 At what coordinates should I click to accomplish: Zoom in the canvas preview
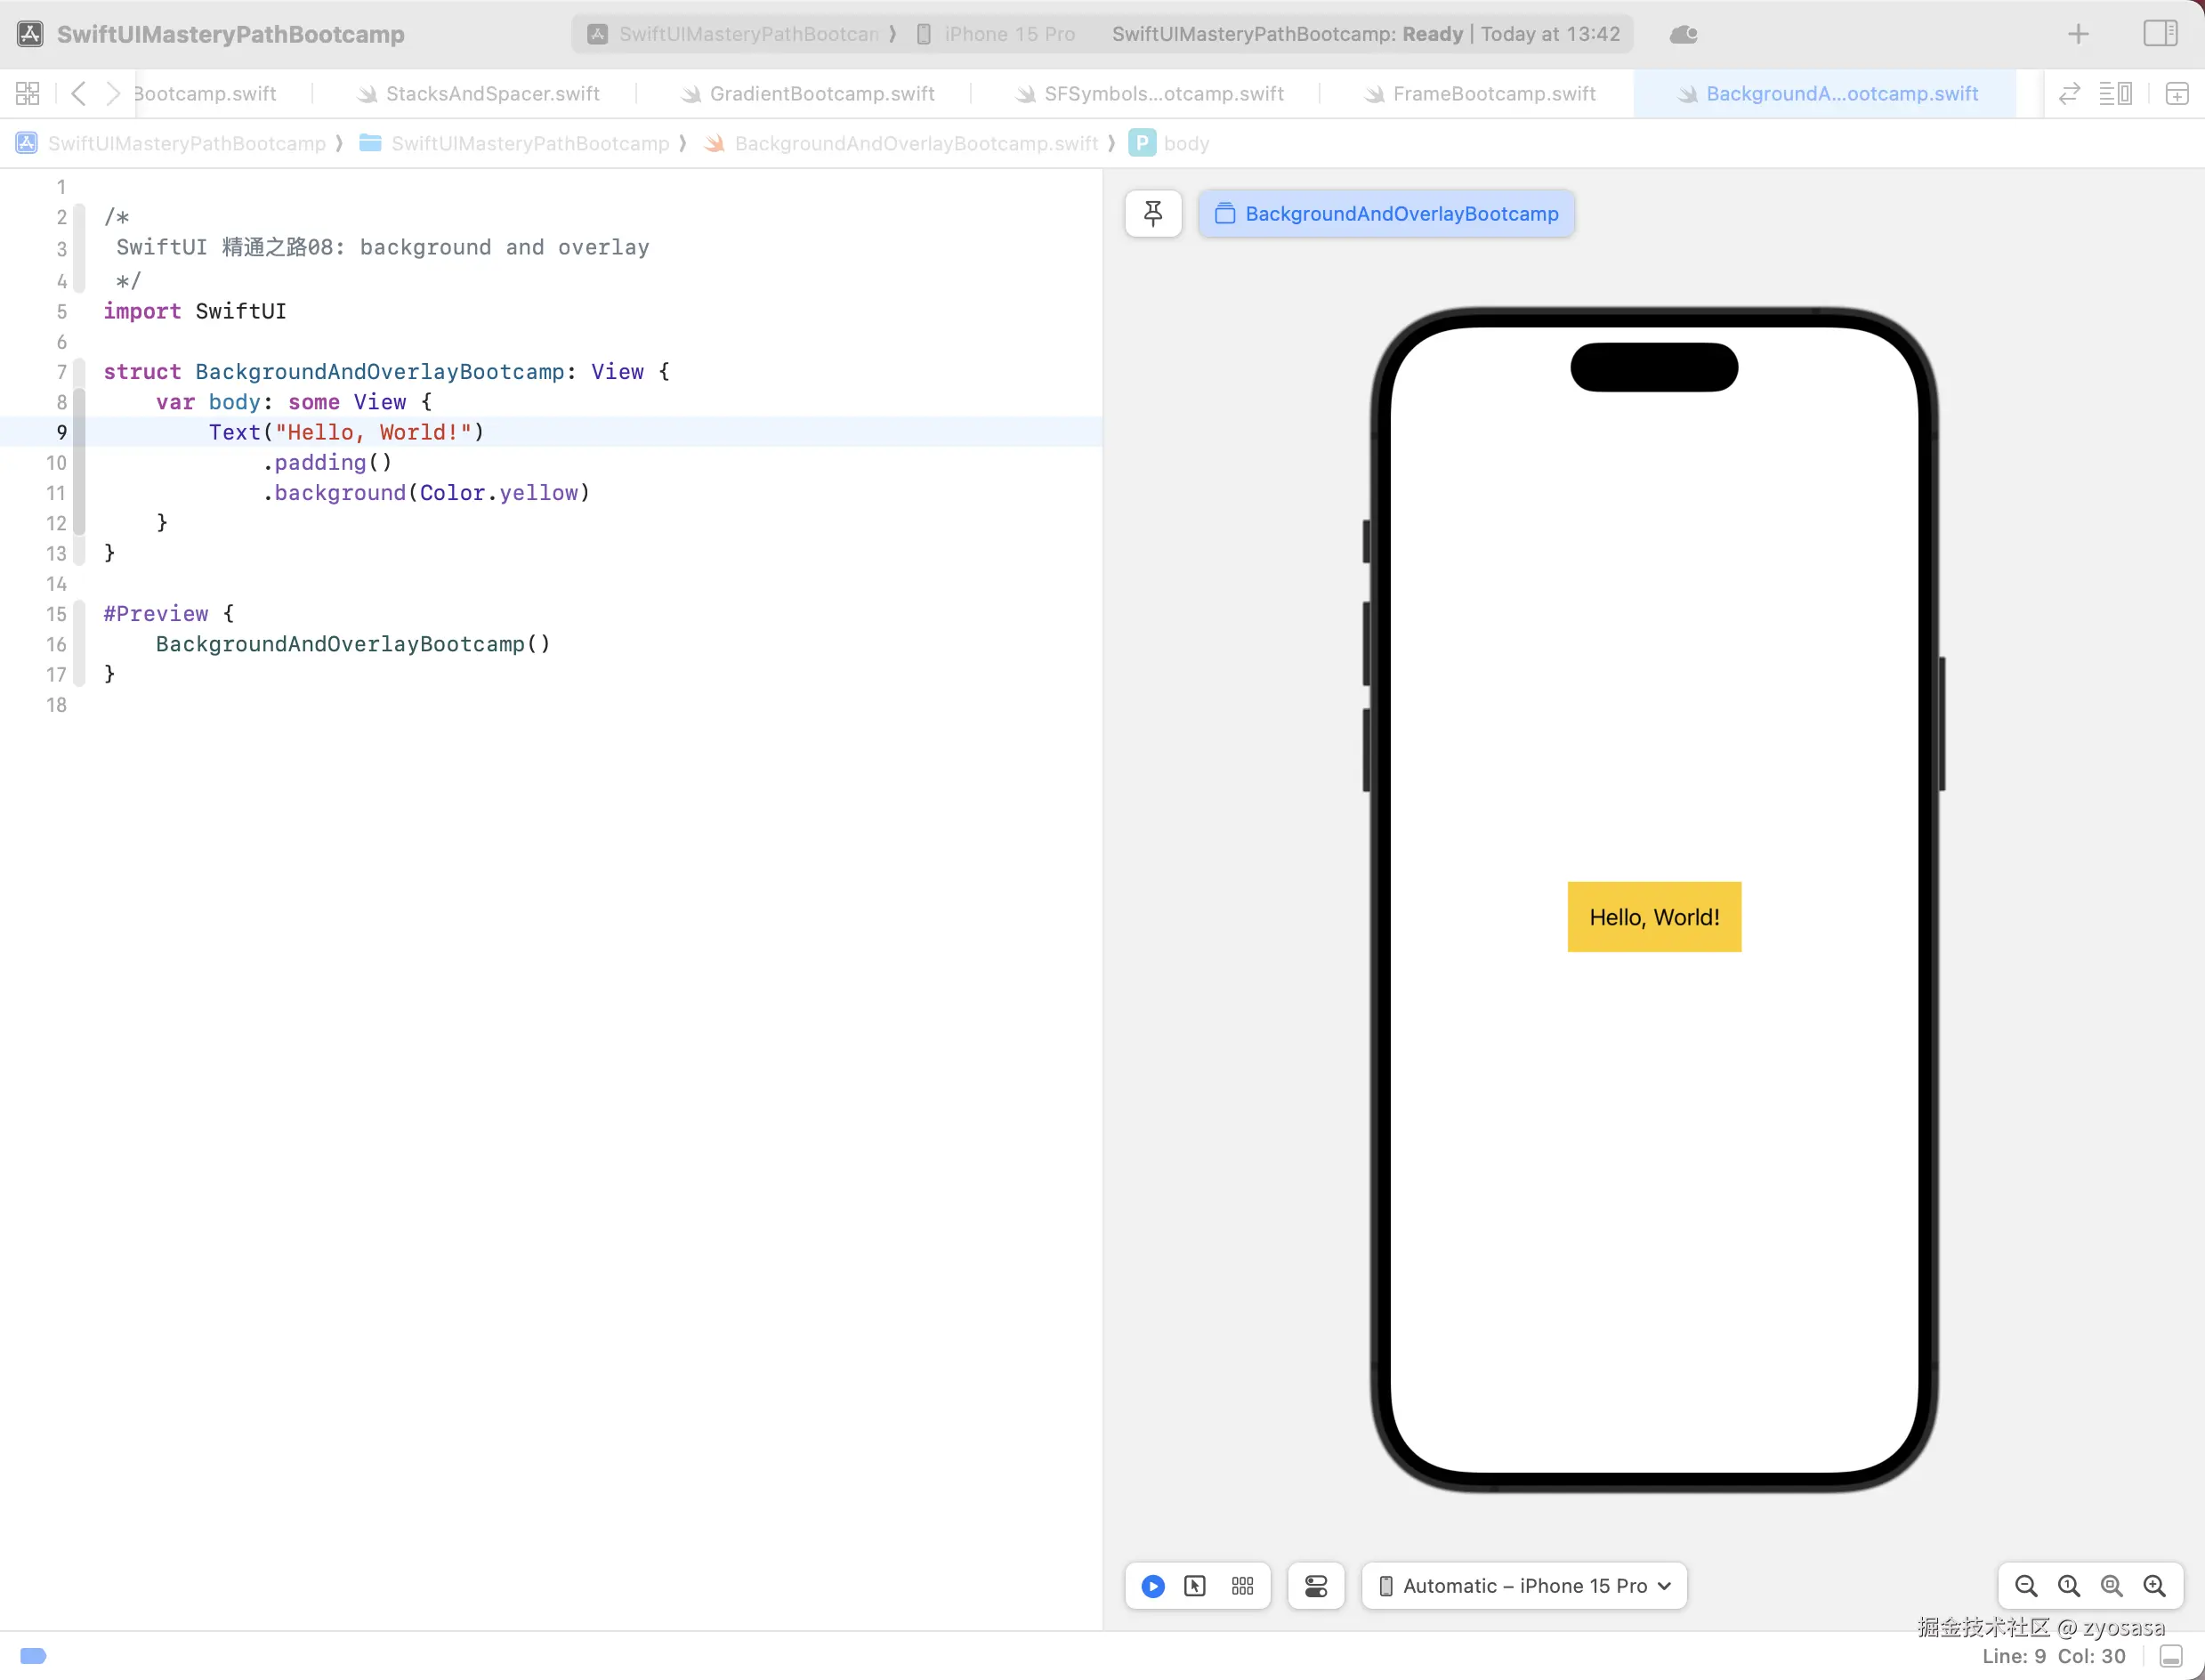[2154, 1586]
